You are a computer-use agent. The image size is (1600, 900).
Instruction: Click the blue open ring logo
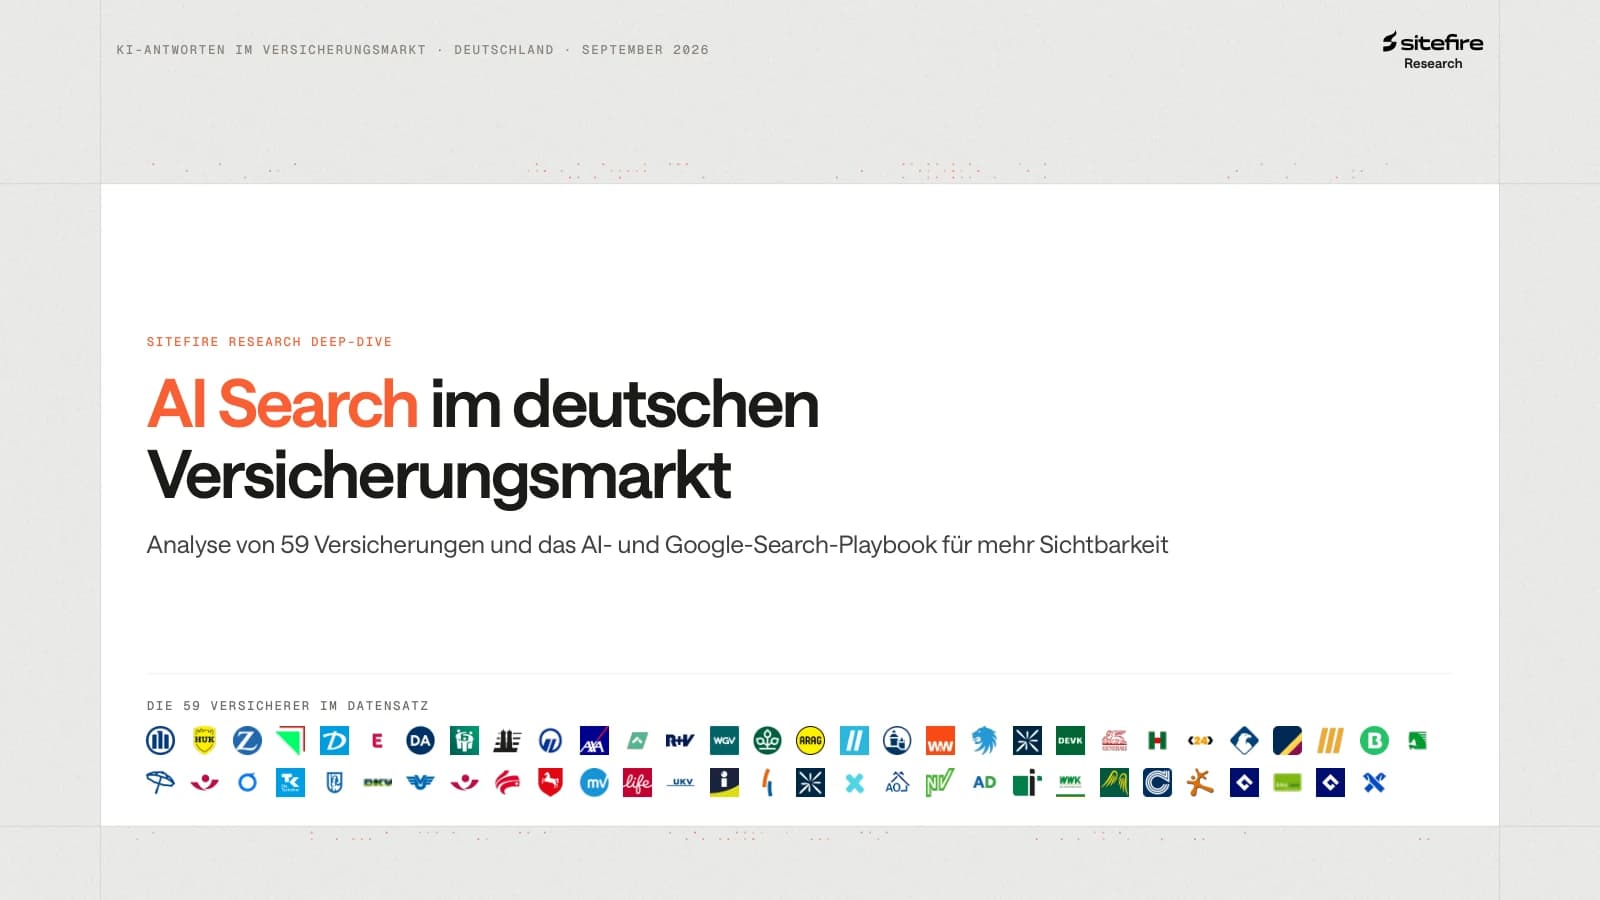click(247, 782)
